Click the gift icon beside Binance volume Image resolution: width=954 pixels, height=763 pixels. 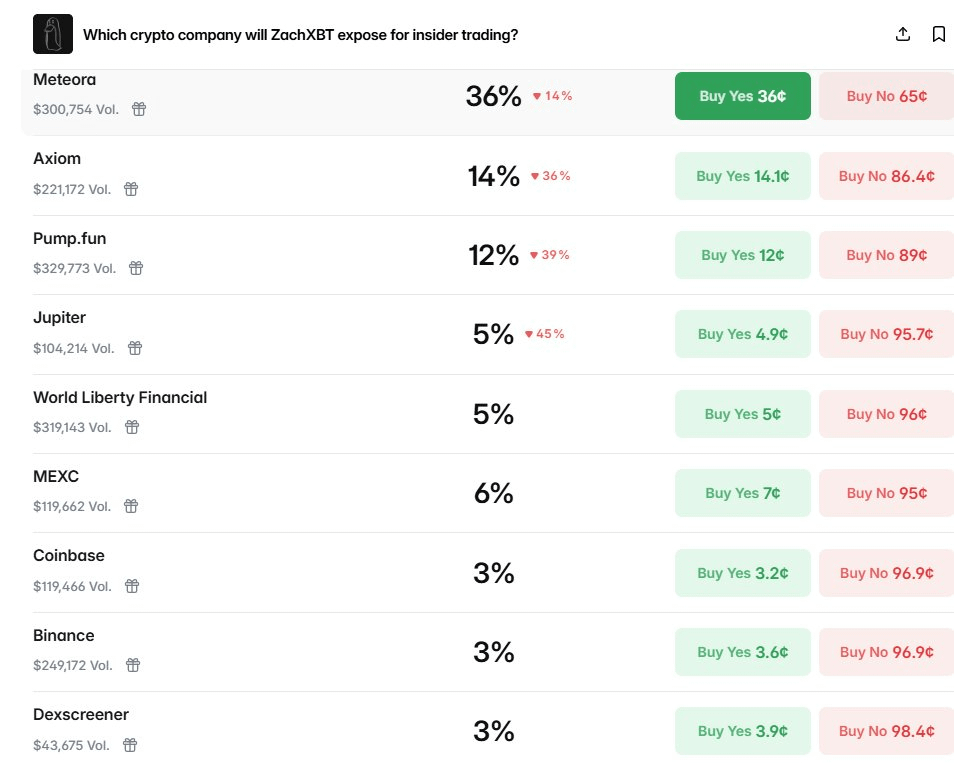(133, 665)
